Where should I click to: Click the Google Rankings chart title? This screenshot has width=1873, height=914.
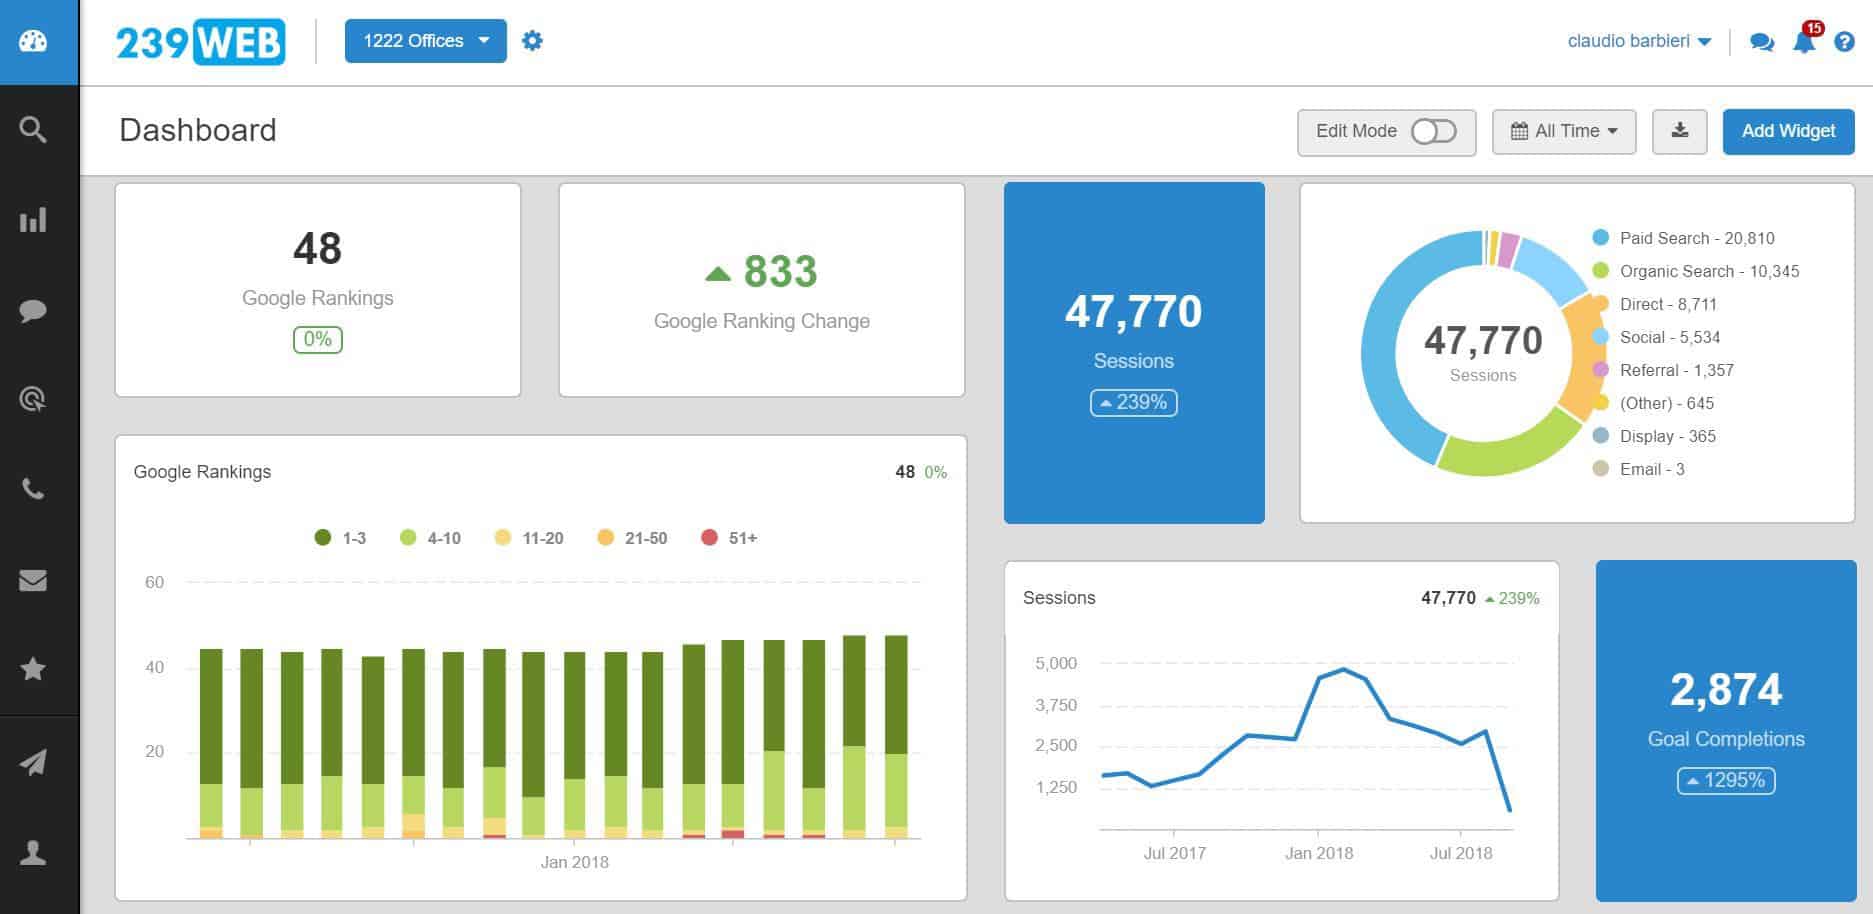pos(202,472)
